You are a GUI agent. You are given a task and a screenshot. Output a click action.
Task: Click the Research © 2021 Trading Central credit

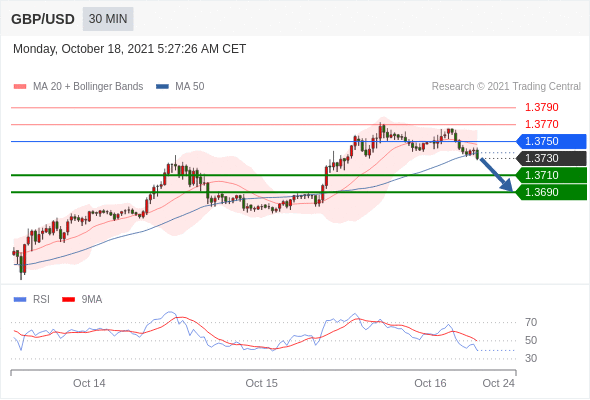point(506,87)
